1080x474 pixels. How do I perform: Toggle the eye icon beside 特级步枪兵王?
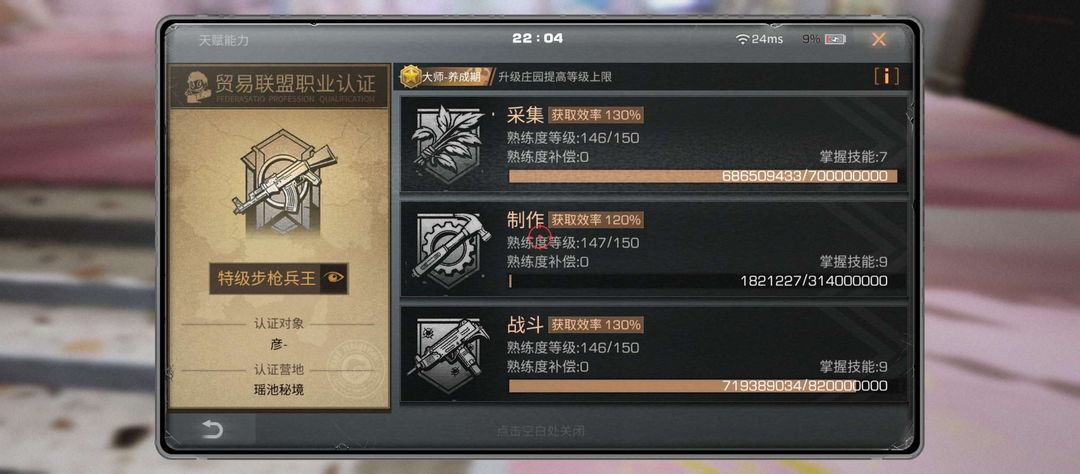335,278
